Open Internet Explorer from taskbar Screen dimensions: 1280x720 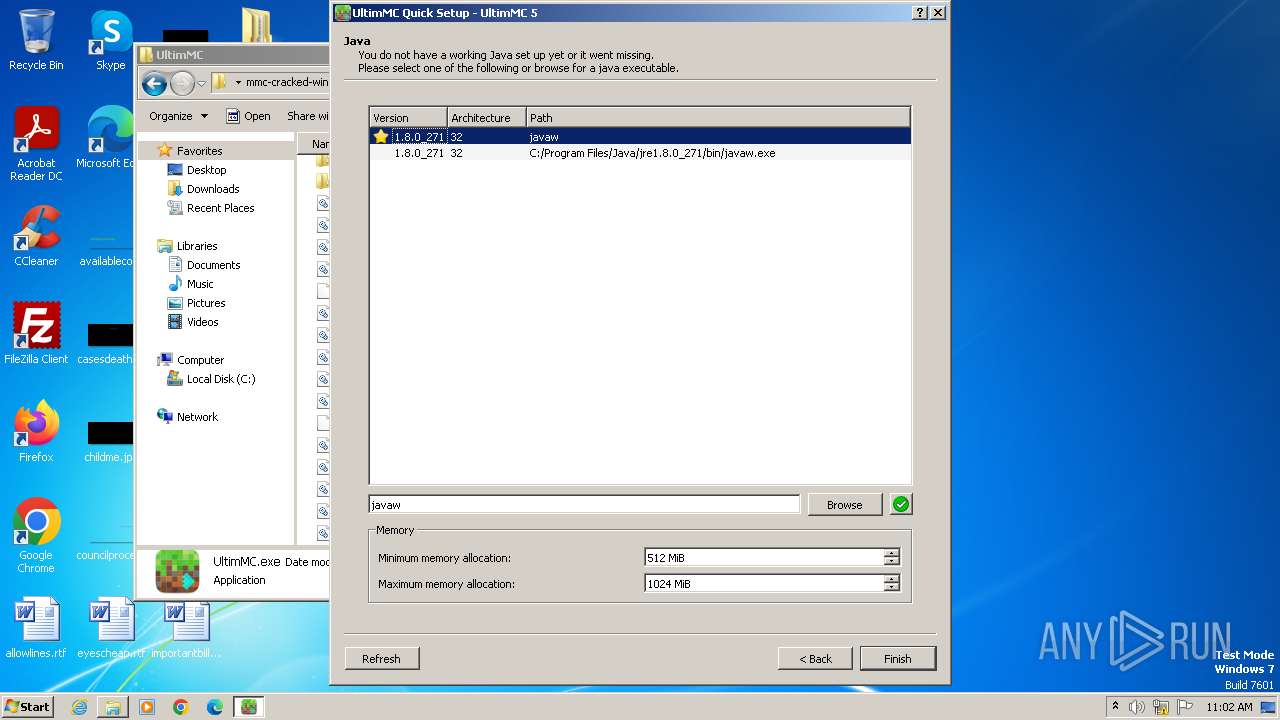coord(79,707)
